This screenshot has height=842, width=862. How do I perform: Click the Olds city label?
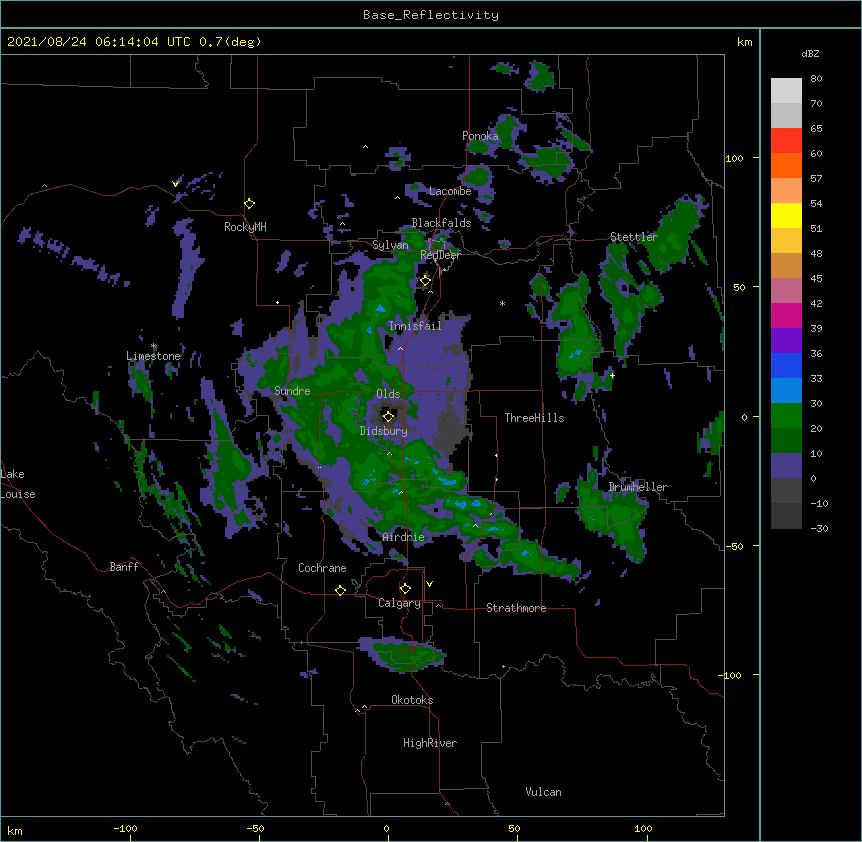pos(388,394)
